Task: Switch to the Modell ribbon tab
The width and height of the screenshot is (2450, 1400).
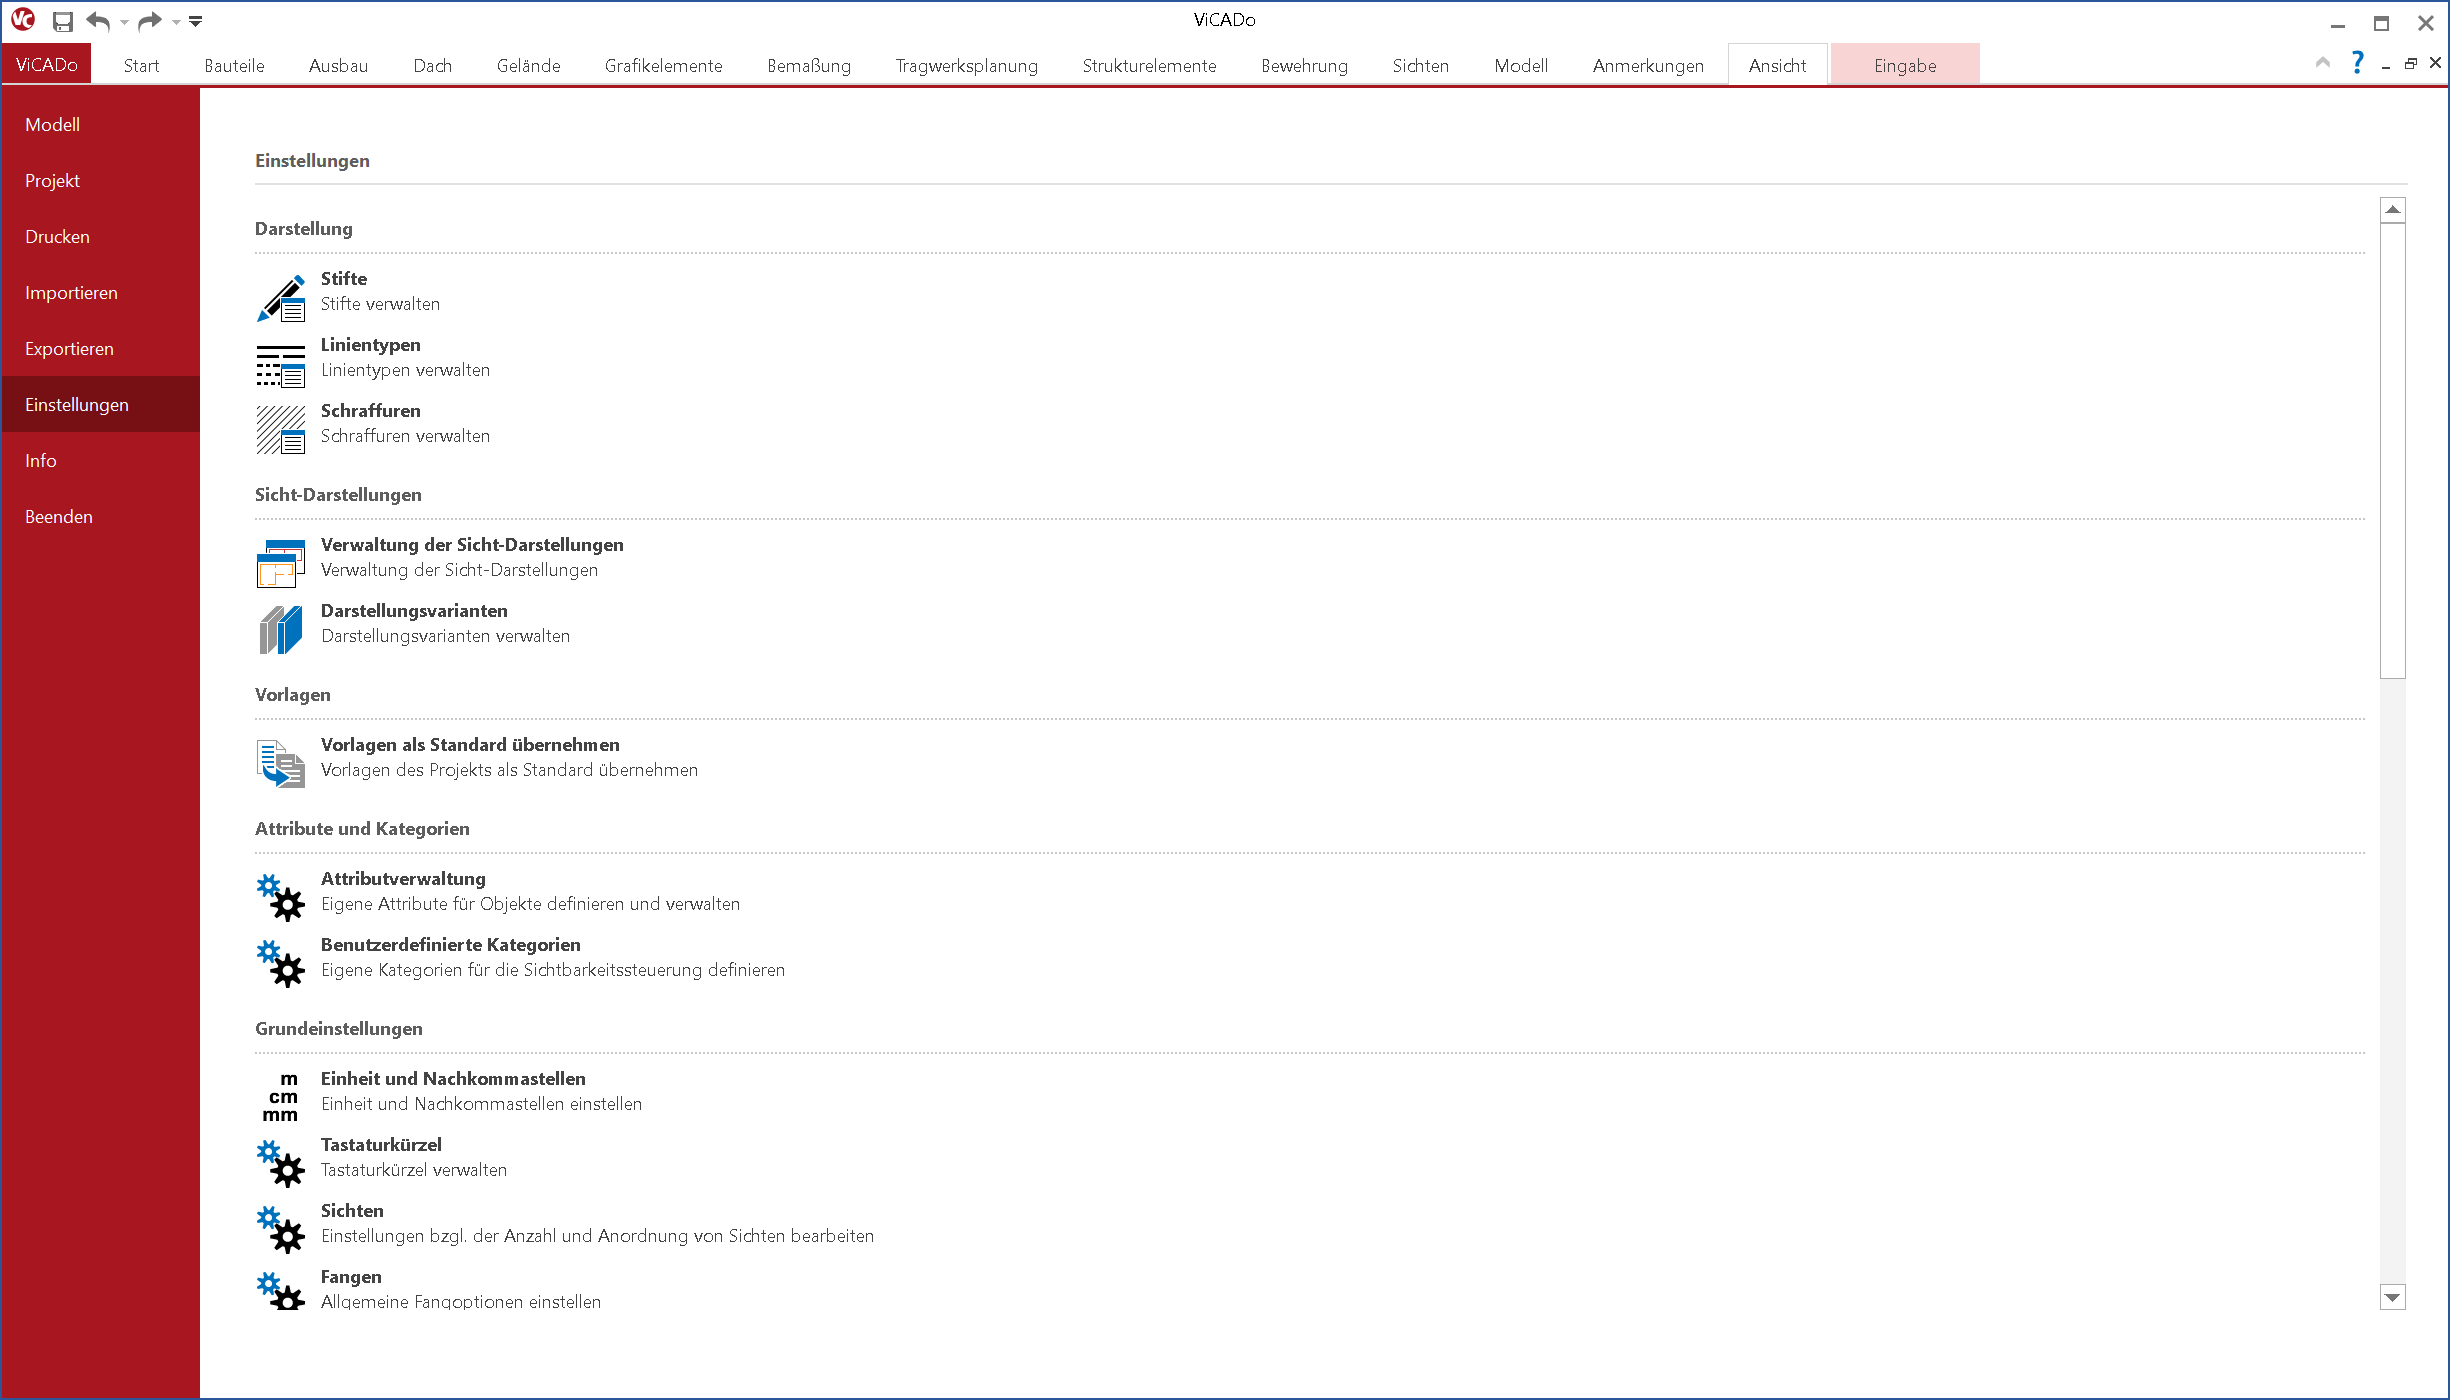Action: [1521, 66]
